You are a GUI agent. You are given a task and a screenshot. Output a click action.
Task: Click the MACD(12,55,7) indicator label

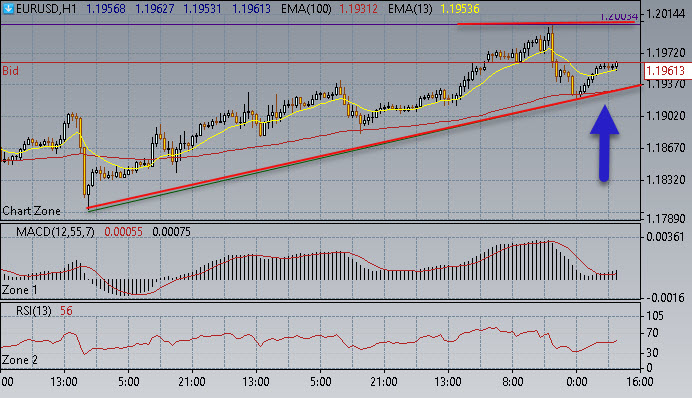55,232
